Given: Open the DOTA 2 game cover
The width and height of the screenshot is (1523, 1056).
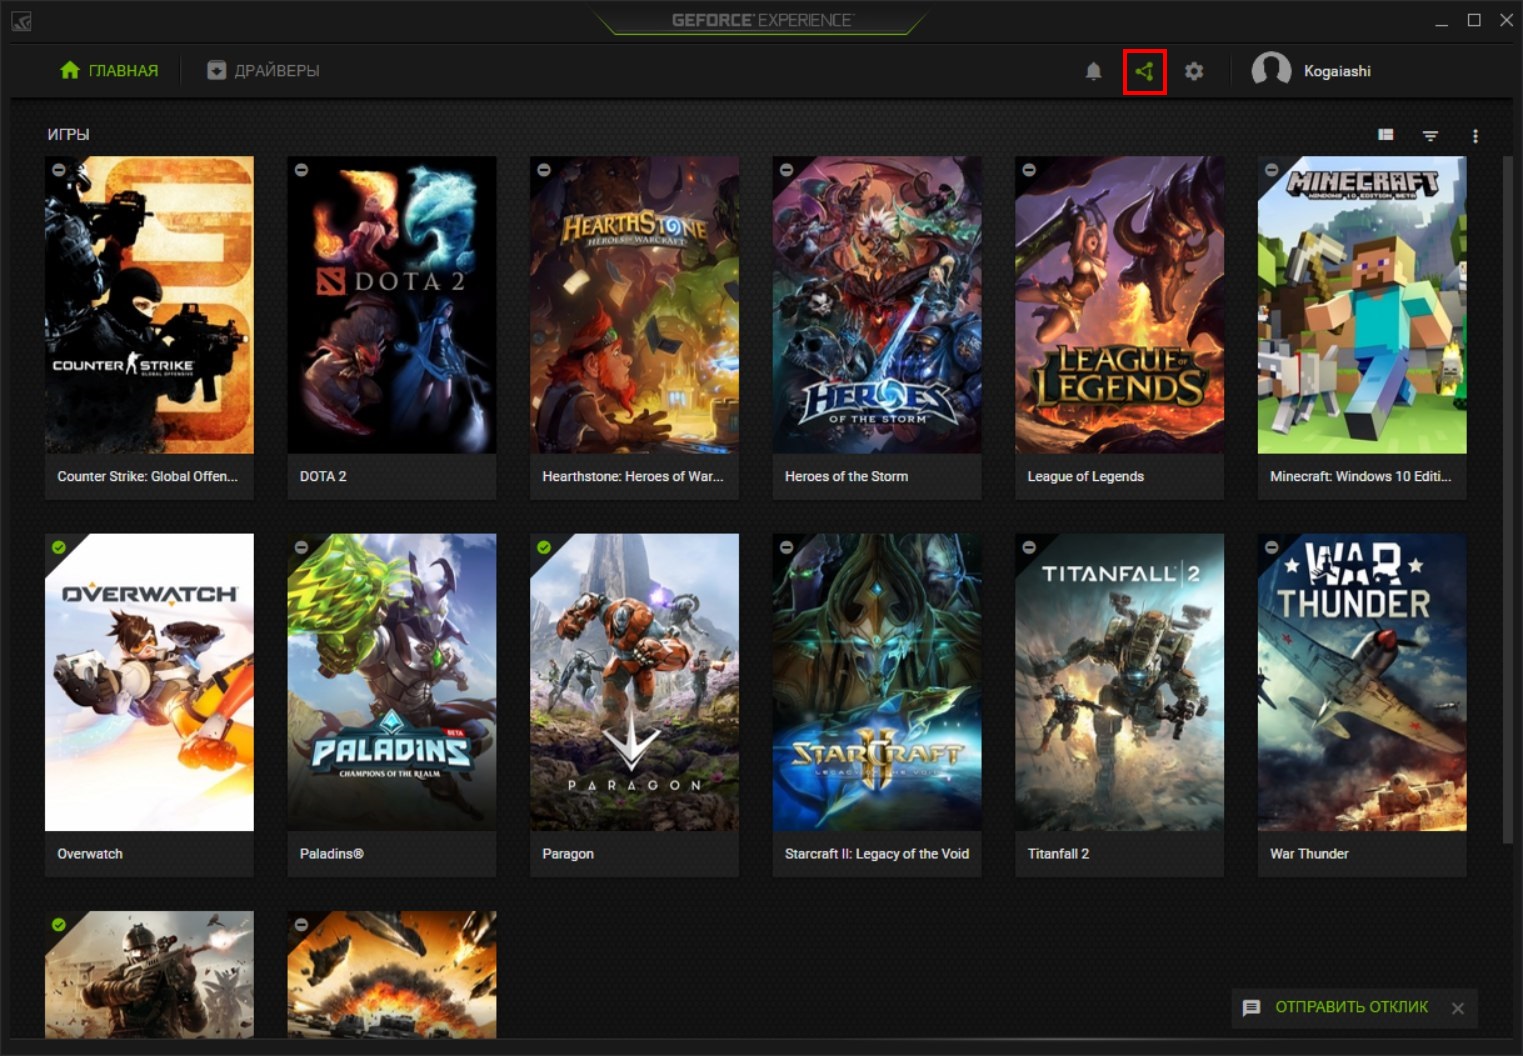Looking at the screenshot, I should [x=392, y=305].
